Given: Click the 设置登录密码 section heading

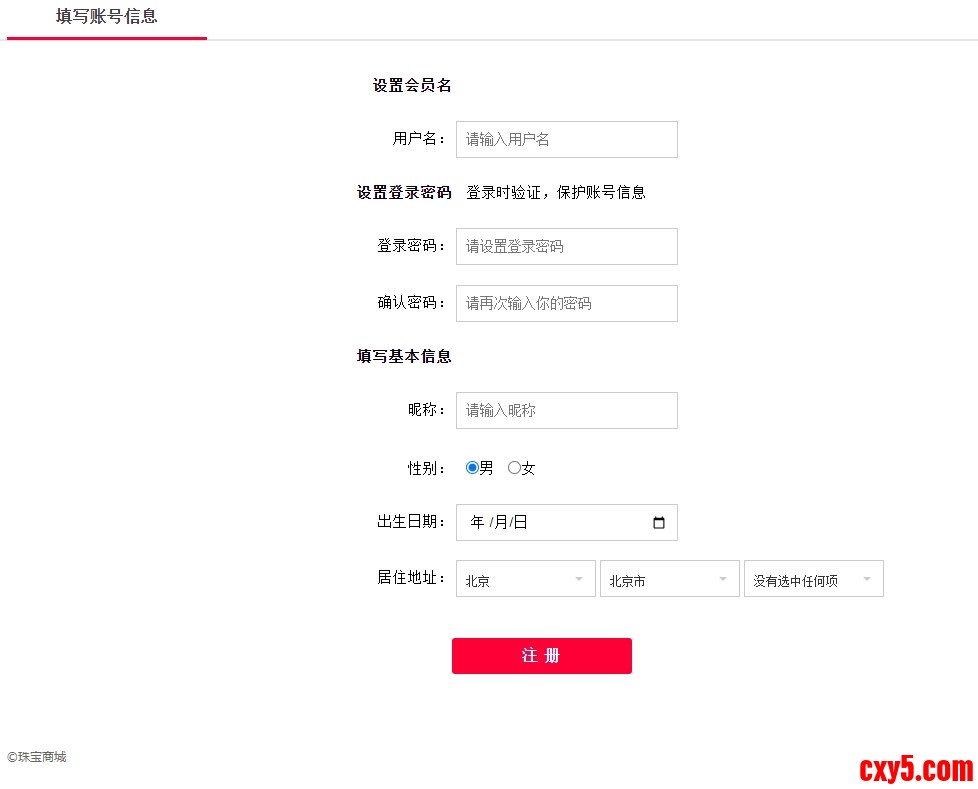Looking at the screenshot, I should [404, 192].
